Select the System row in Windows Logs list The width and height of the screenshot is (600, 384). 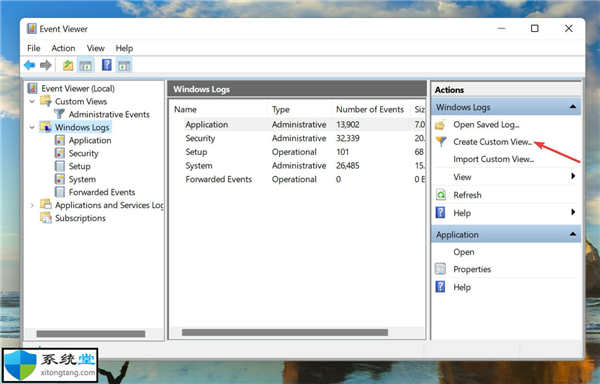point(298,166)
